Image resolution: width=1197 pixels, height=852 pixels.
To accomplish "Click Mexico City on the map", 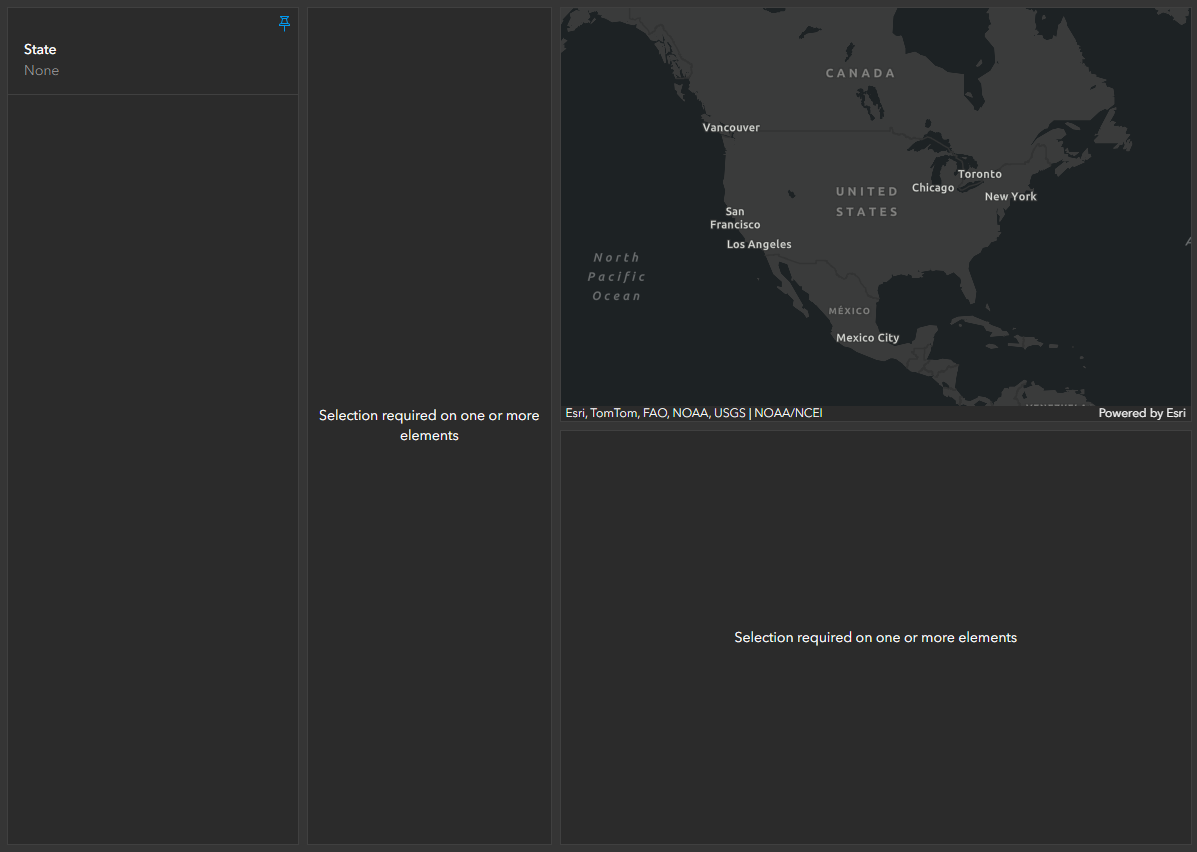I will click(867, 337).
